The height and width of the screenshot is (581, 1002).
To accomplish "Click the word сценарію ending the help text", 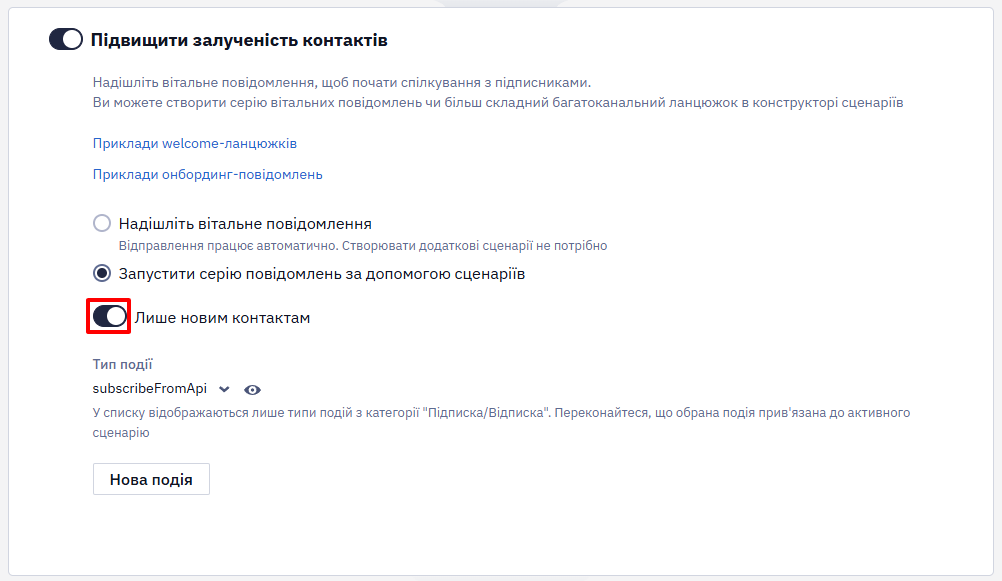I will pyautogui.click(x=121, y=433).
